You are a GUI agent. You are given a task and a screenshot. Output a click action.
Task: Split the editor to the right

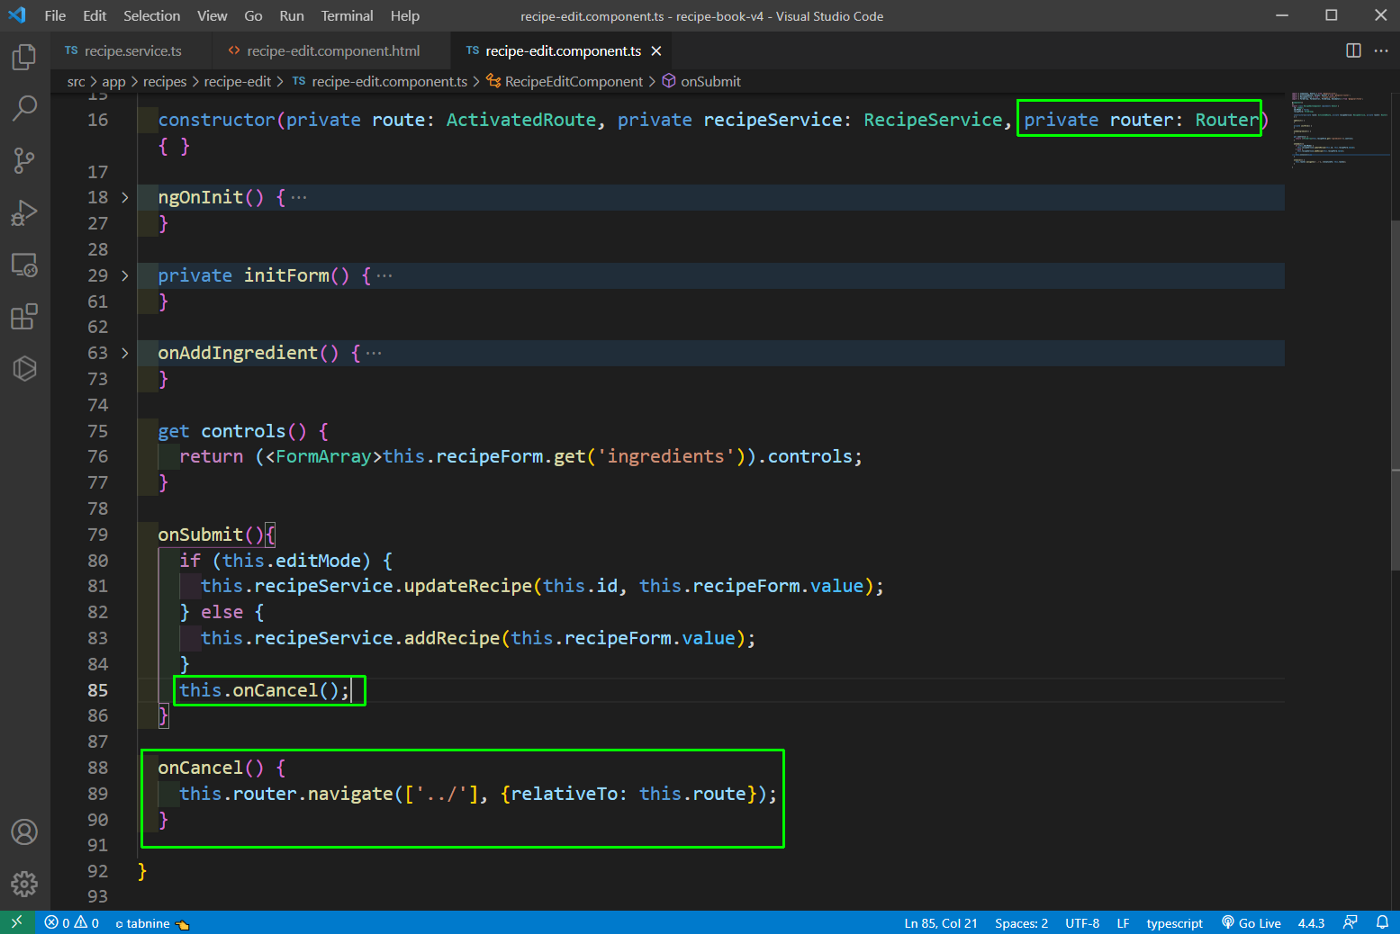[x=1353, y=50]
